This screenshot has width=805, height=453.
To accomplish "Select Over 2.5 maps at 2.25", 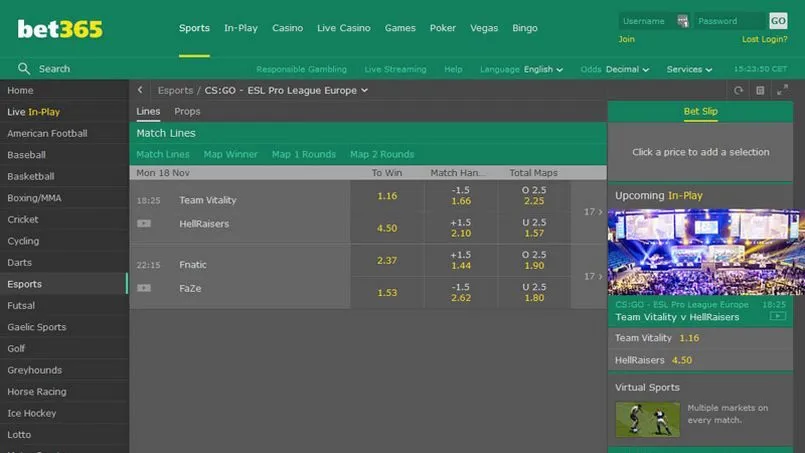I will (534, 196).
